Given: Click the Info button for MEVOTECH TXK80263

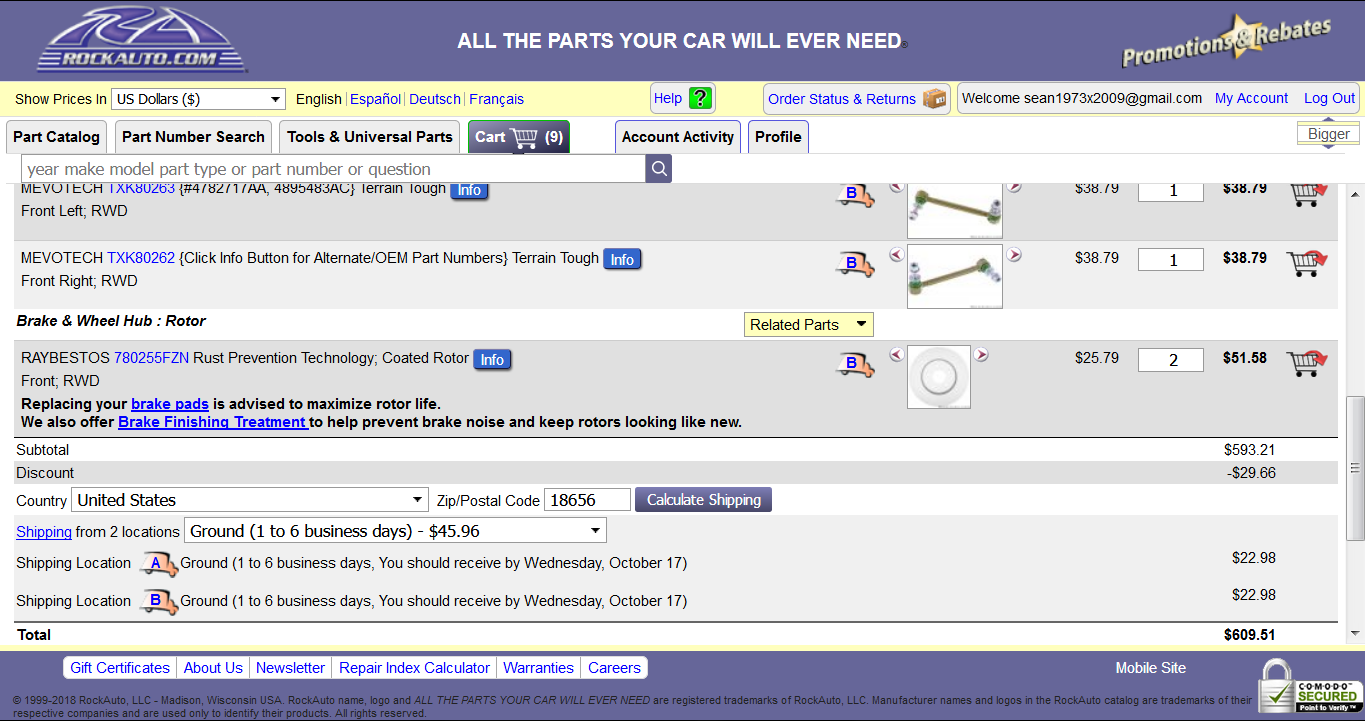Looking at the screenshot, I should pyautogui.click(x=470, y=190).
